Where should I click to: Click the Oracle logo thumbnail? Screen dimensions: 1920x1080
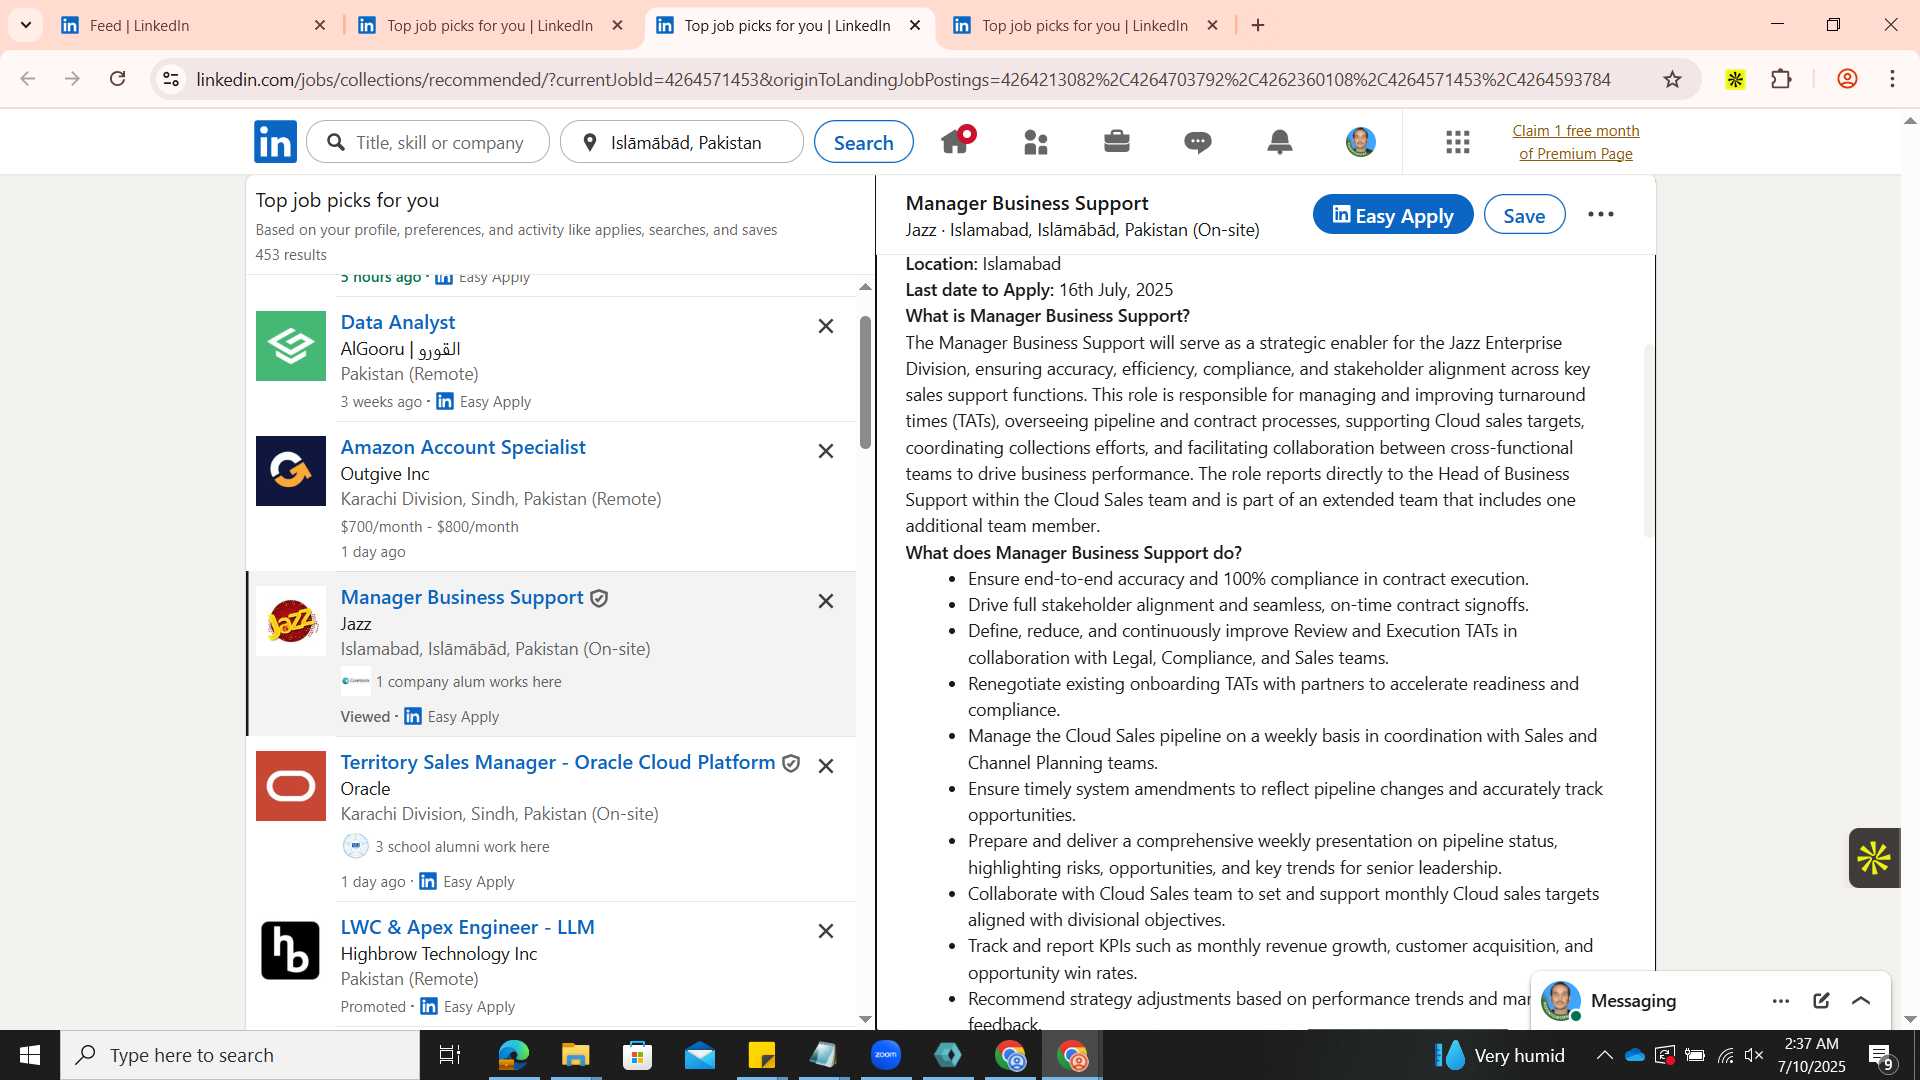(290, 786)
